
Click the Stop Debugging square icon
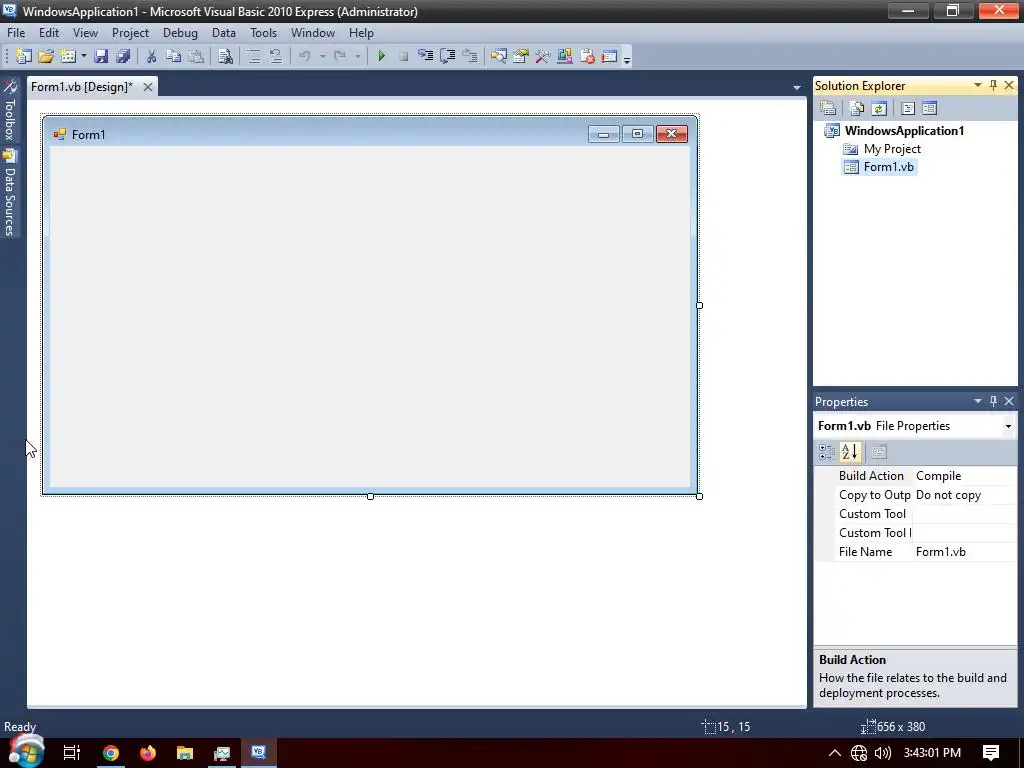[404, 56]
